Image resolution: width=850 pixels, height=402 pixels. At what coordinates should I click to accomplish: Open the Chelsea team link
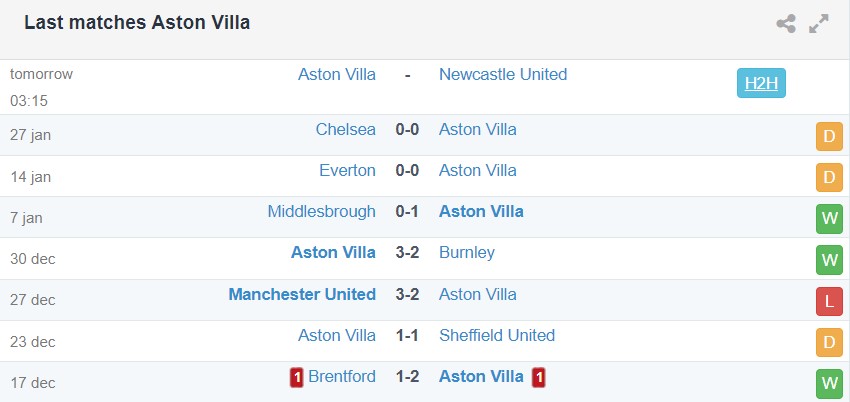(346, 129)
